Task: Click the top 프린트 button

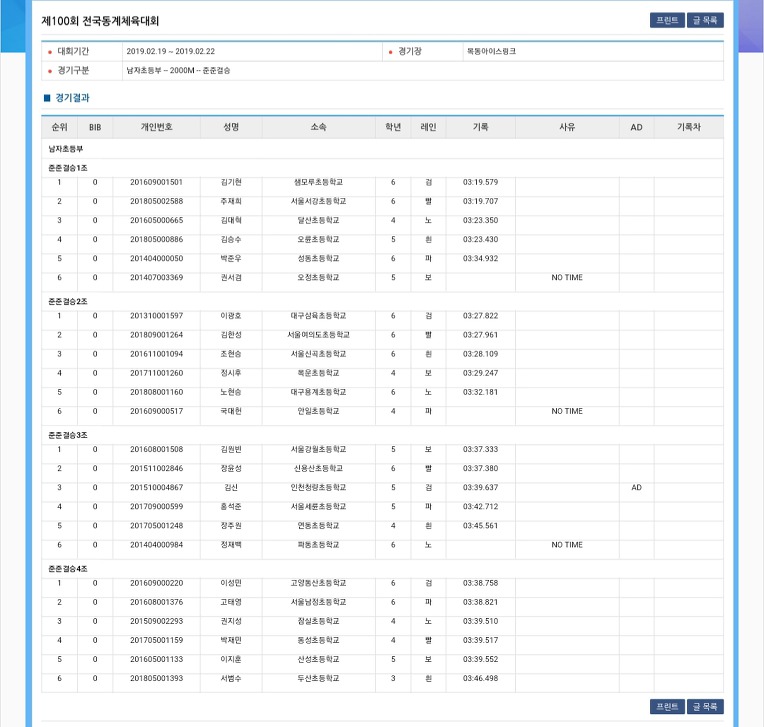Action: [x=667, y=20]
